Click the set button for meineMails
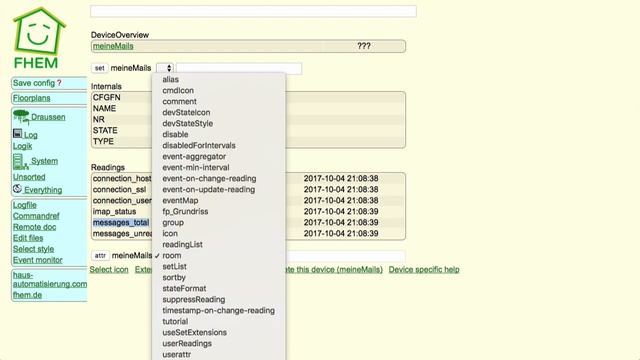The height and width of the screenshot is (360, 640). pos(100,68)
